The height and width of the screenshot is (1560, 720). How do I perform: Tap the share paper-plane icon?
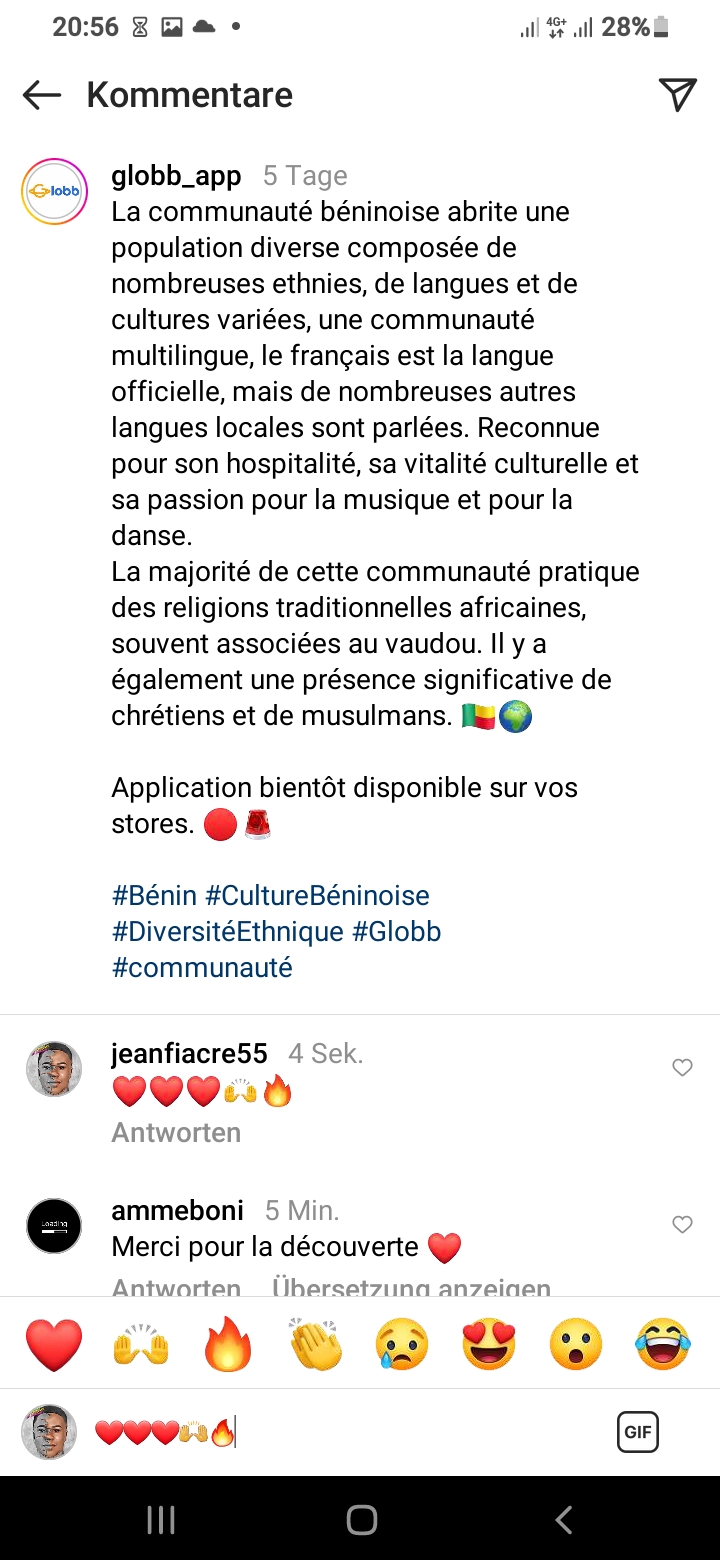pyautogui.click(x=677, y=95)
